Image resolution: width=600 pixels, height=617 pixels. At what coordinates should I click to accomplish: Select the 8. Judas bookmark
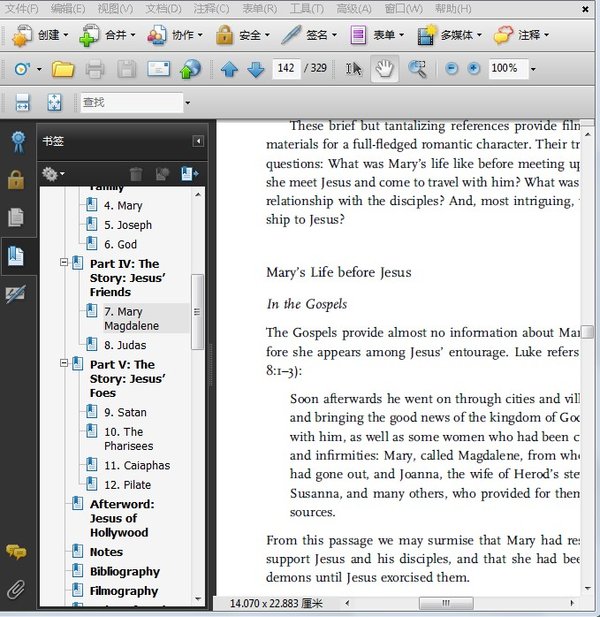(x=125, y=345)
